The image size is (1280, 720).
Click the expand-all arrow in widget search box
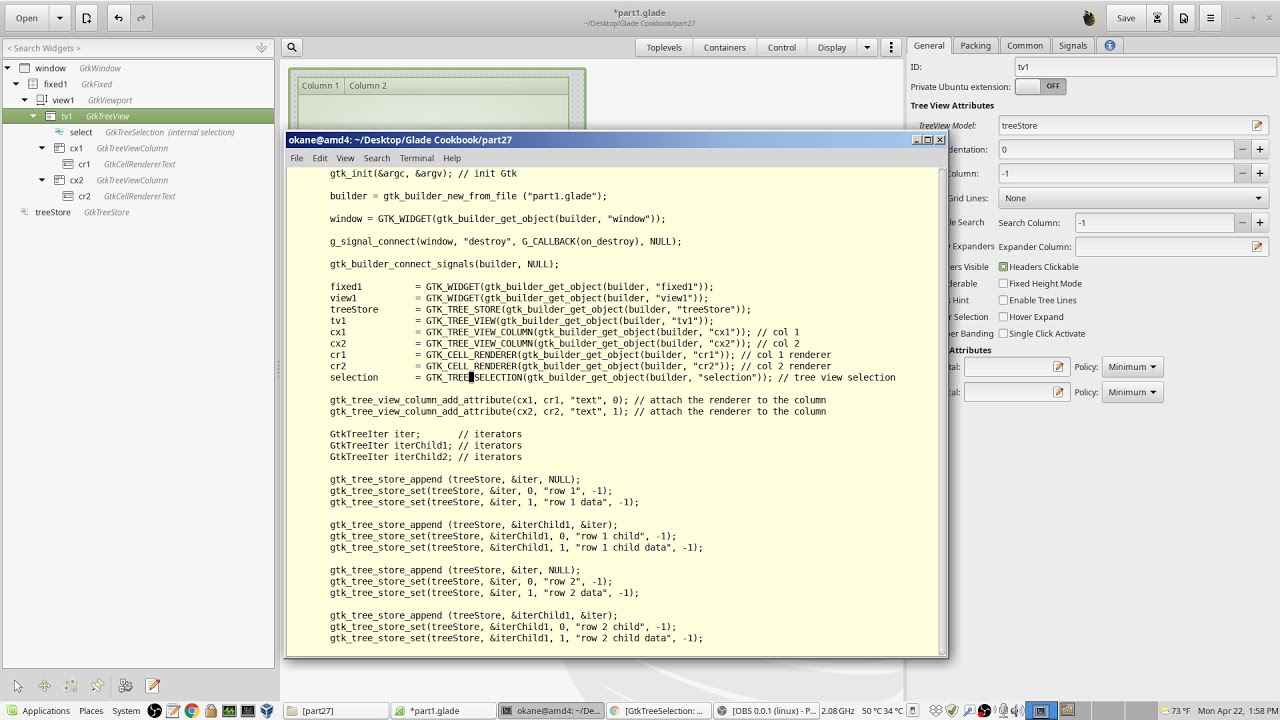tap(262, 48)
